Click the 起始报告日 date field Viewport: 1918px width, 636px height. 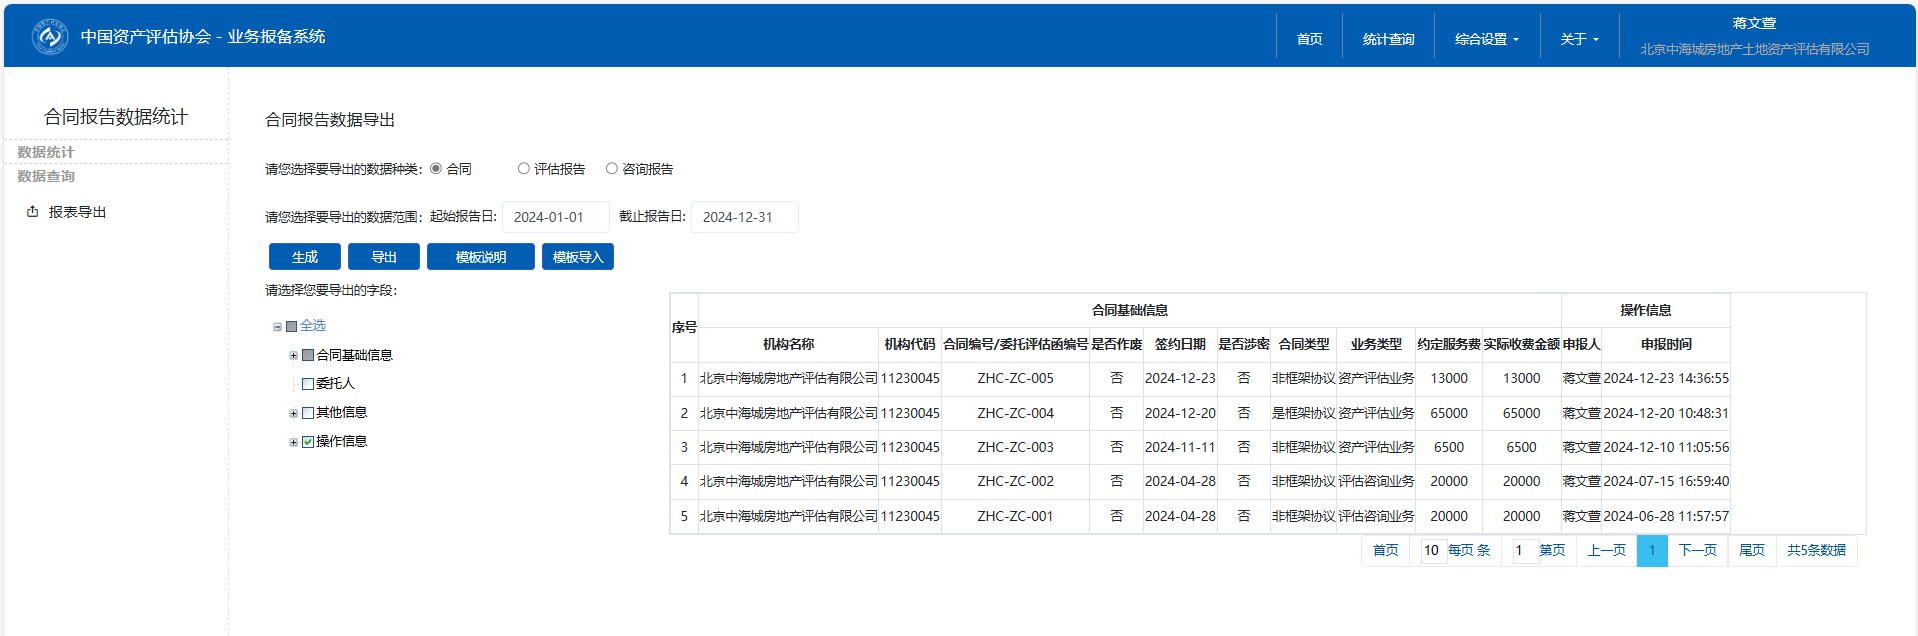pyautogui.click(x=555, y=217)
